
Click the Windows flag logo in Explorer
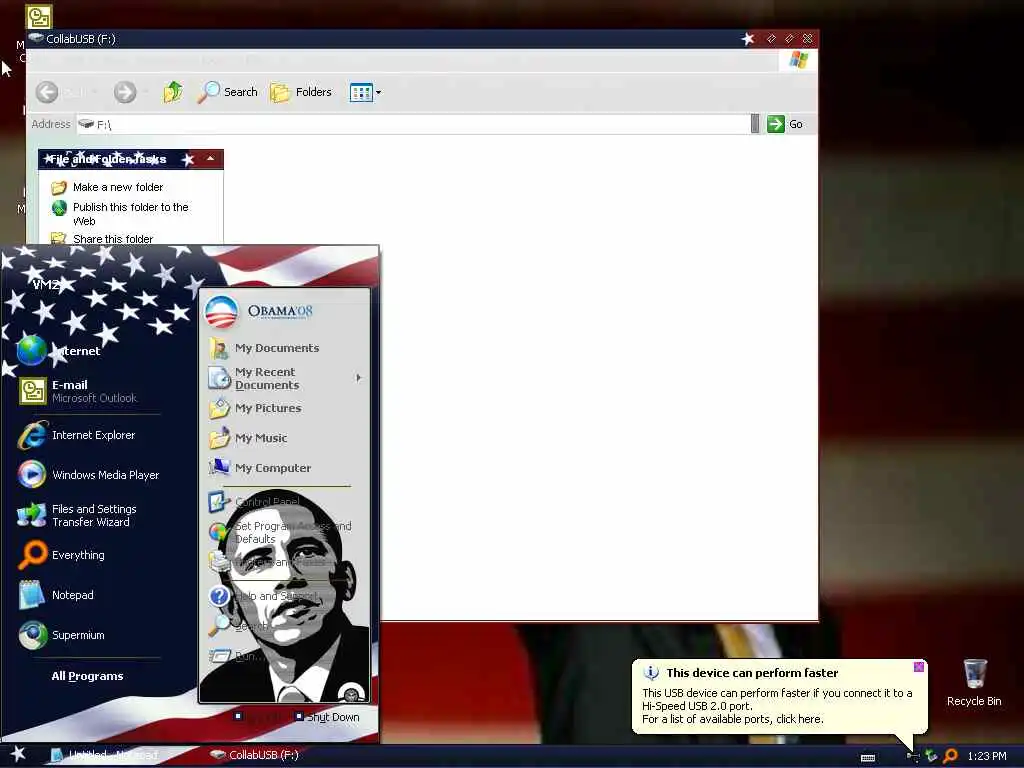pos(798,60)
